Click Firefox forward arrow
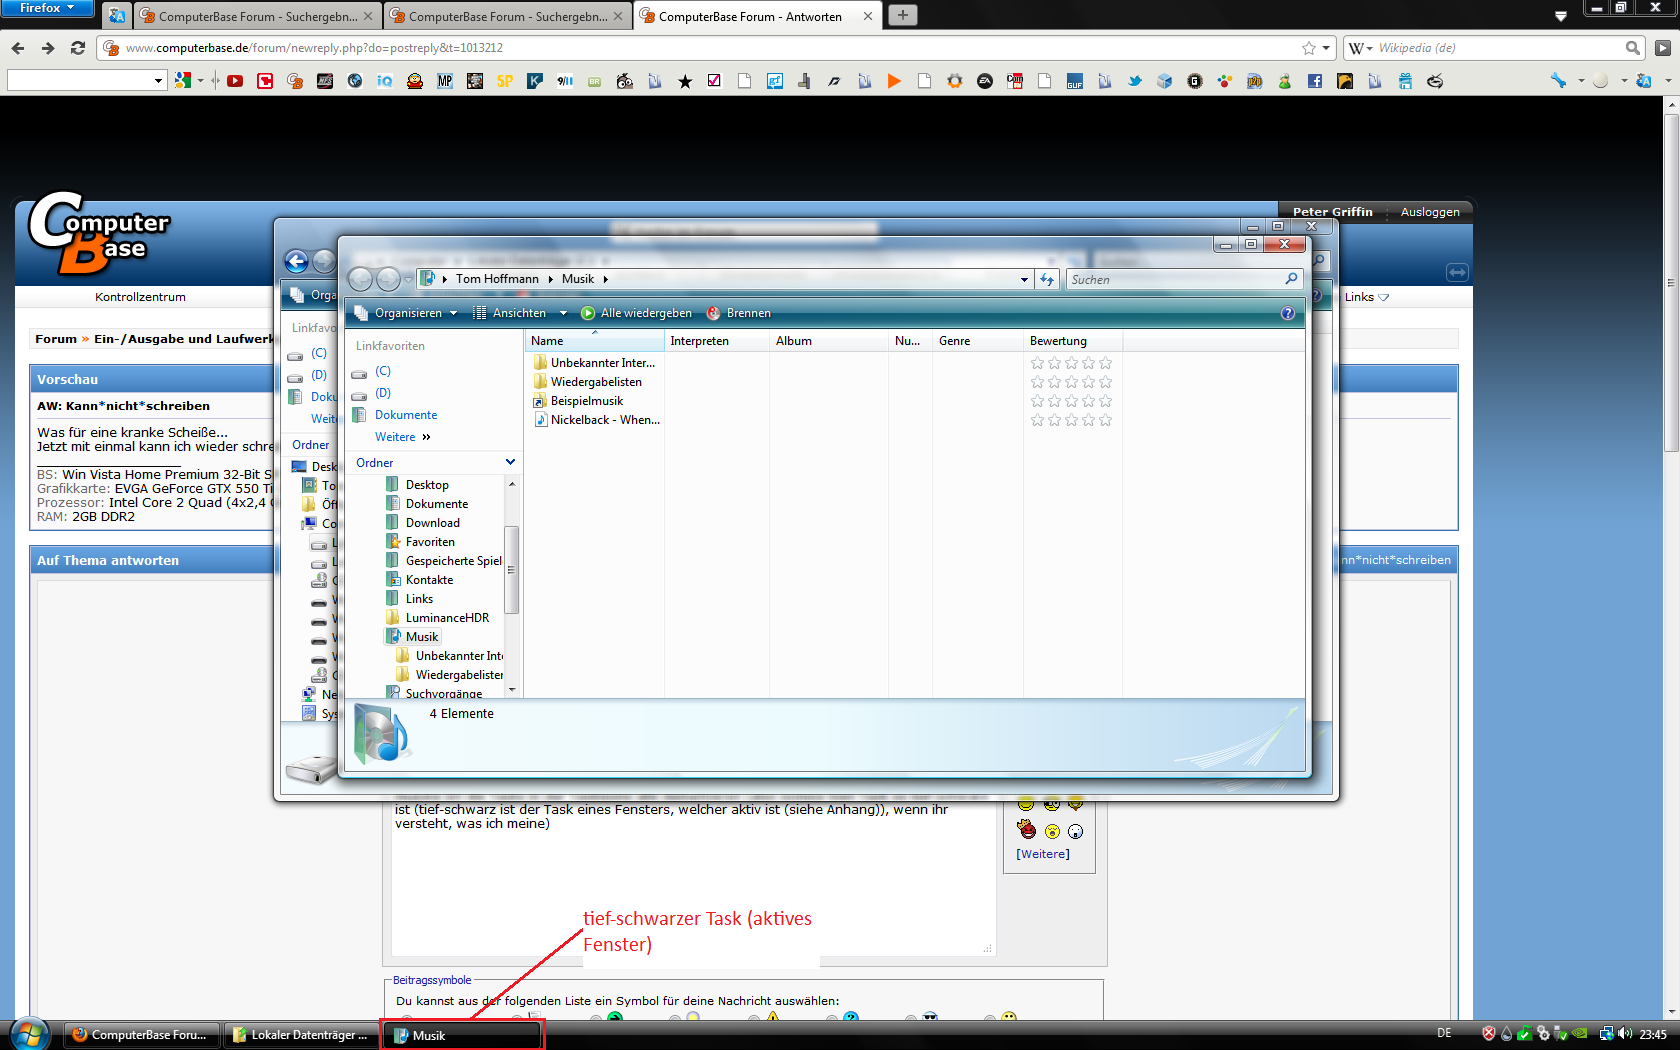 48,47
